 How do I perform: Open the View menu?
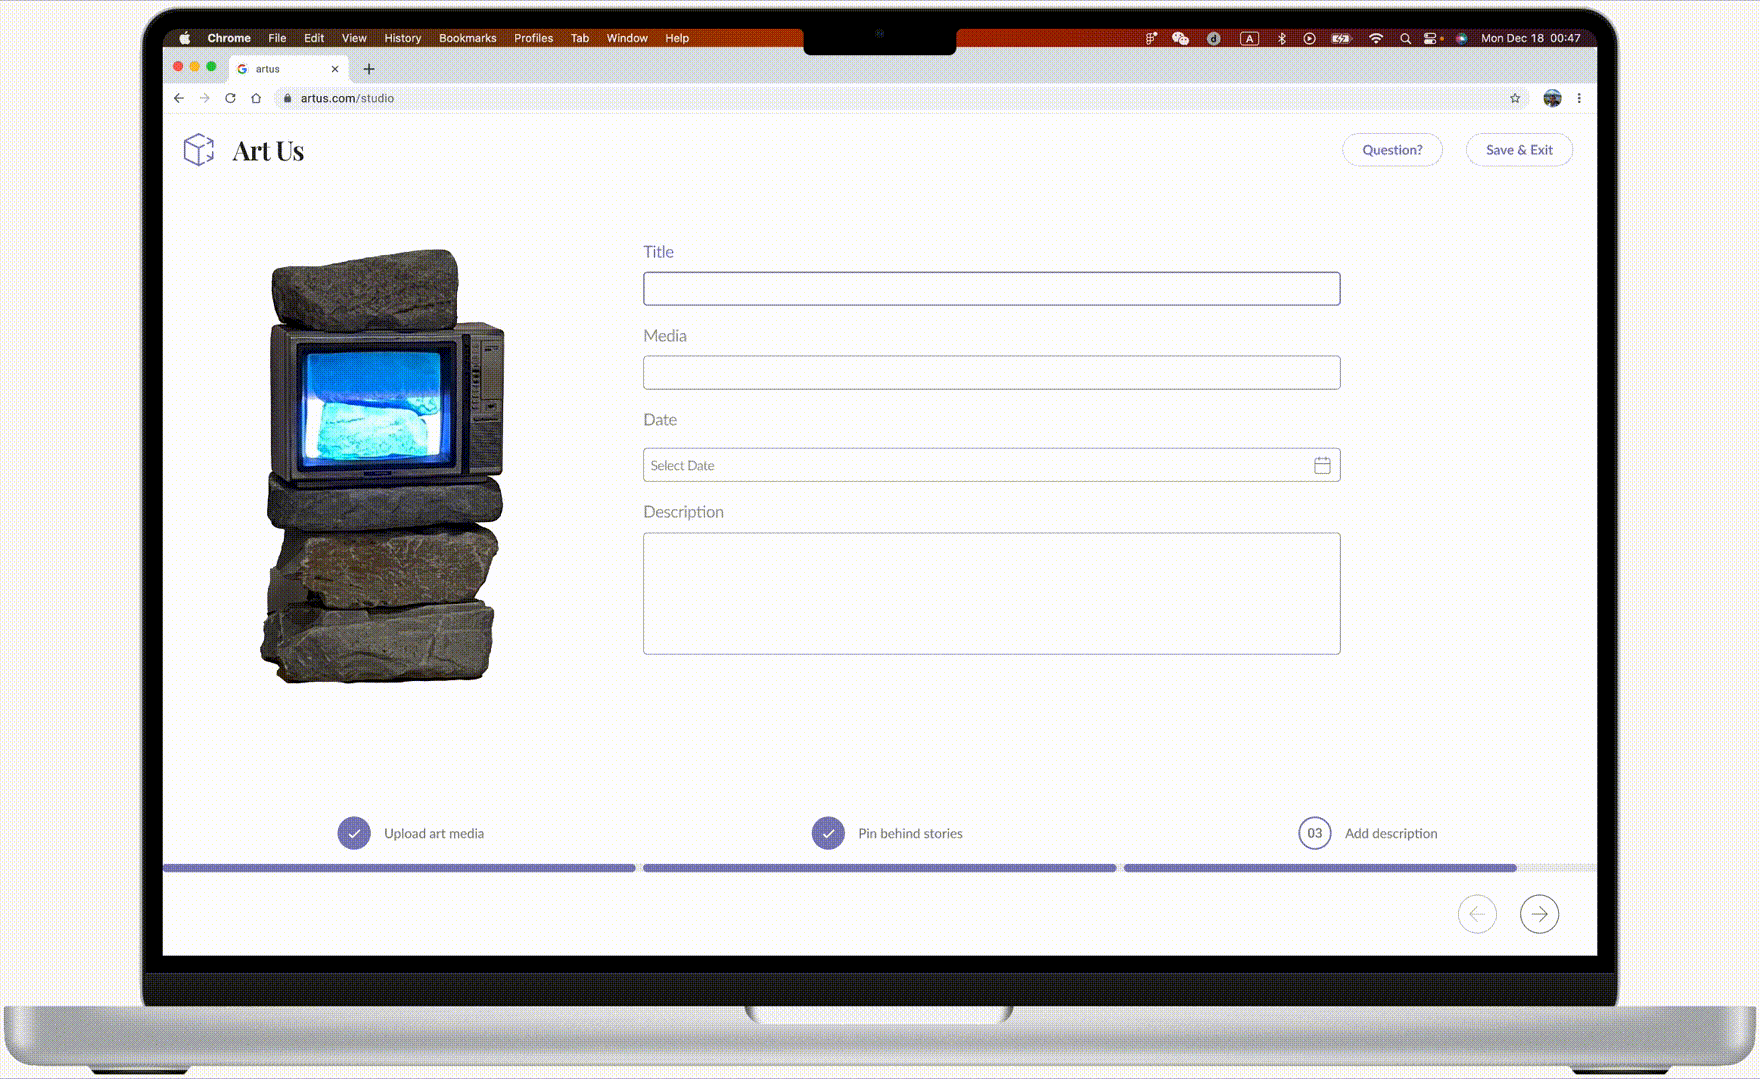pyautogui.click(x=354, y=38)
